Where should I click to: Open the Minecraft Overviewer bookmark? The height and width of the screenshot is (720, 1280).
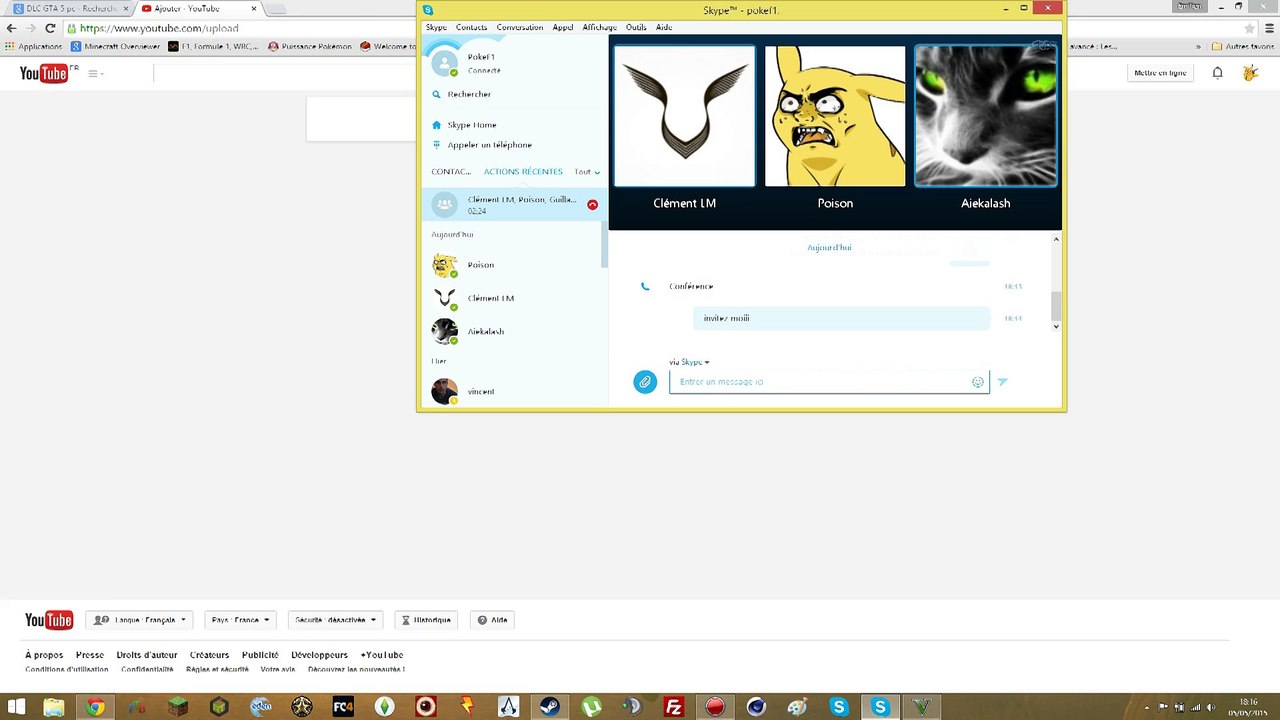coord(115,46)
